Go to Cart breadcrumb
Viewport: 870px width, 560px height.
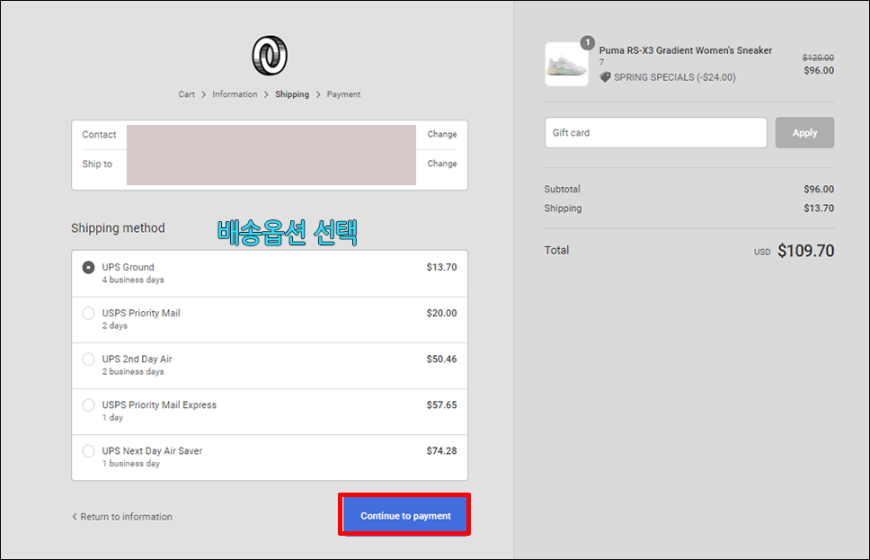(186, 94)
